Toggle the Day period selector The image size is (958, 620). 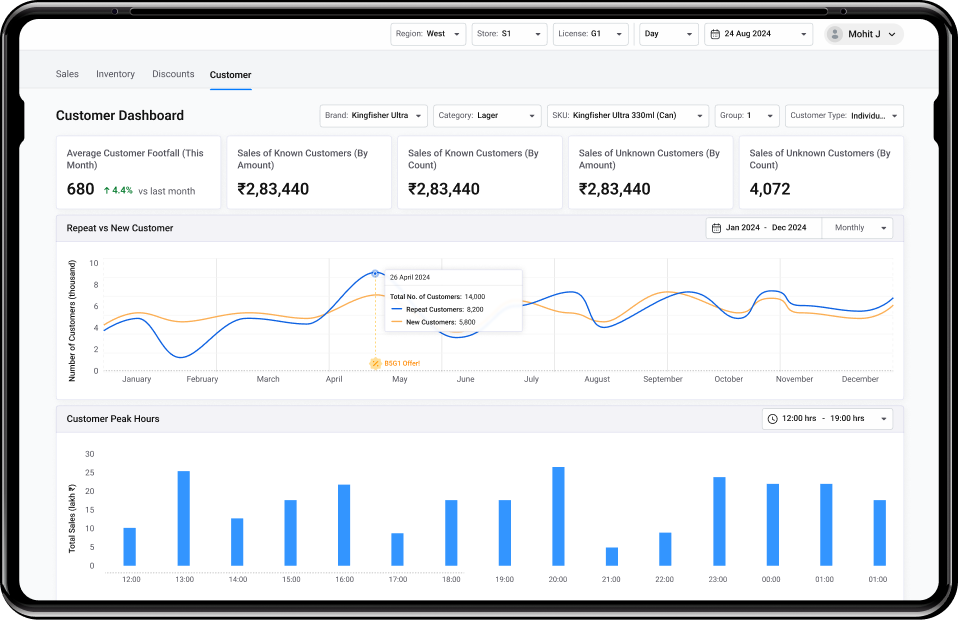668,33
